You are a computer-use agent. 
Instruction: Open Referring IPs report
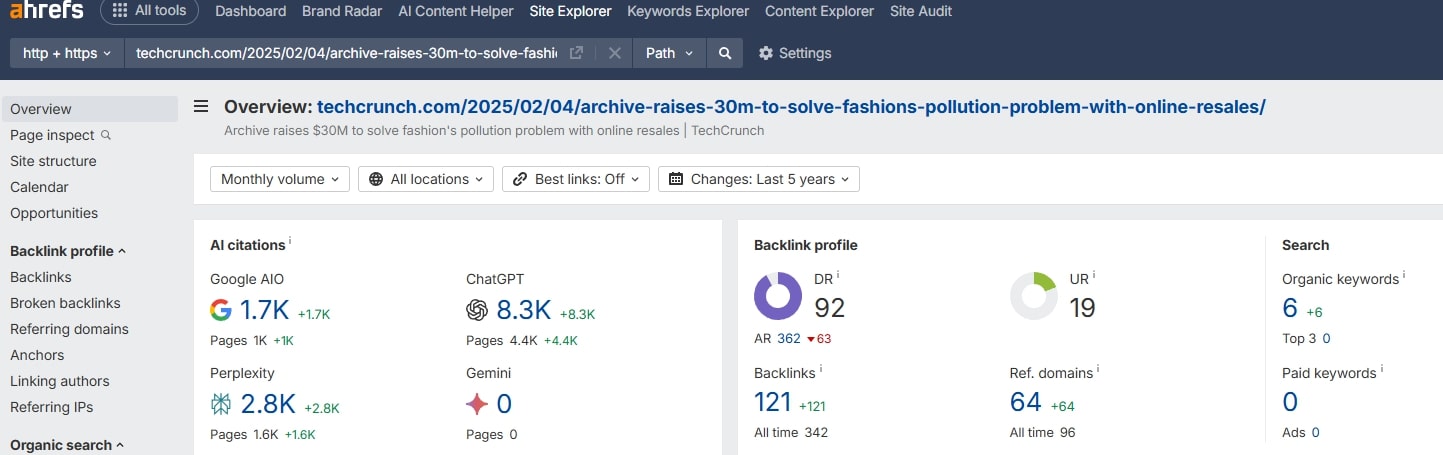(x=51, y=407)
